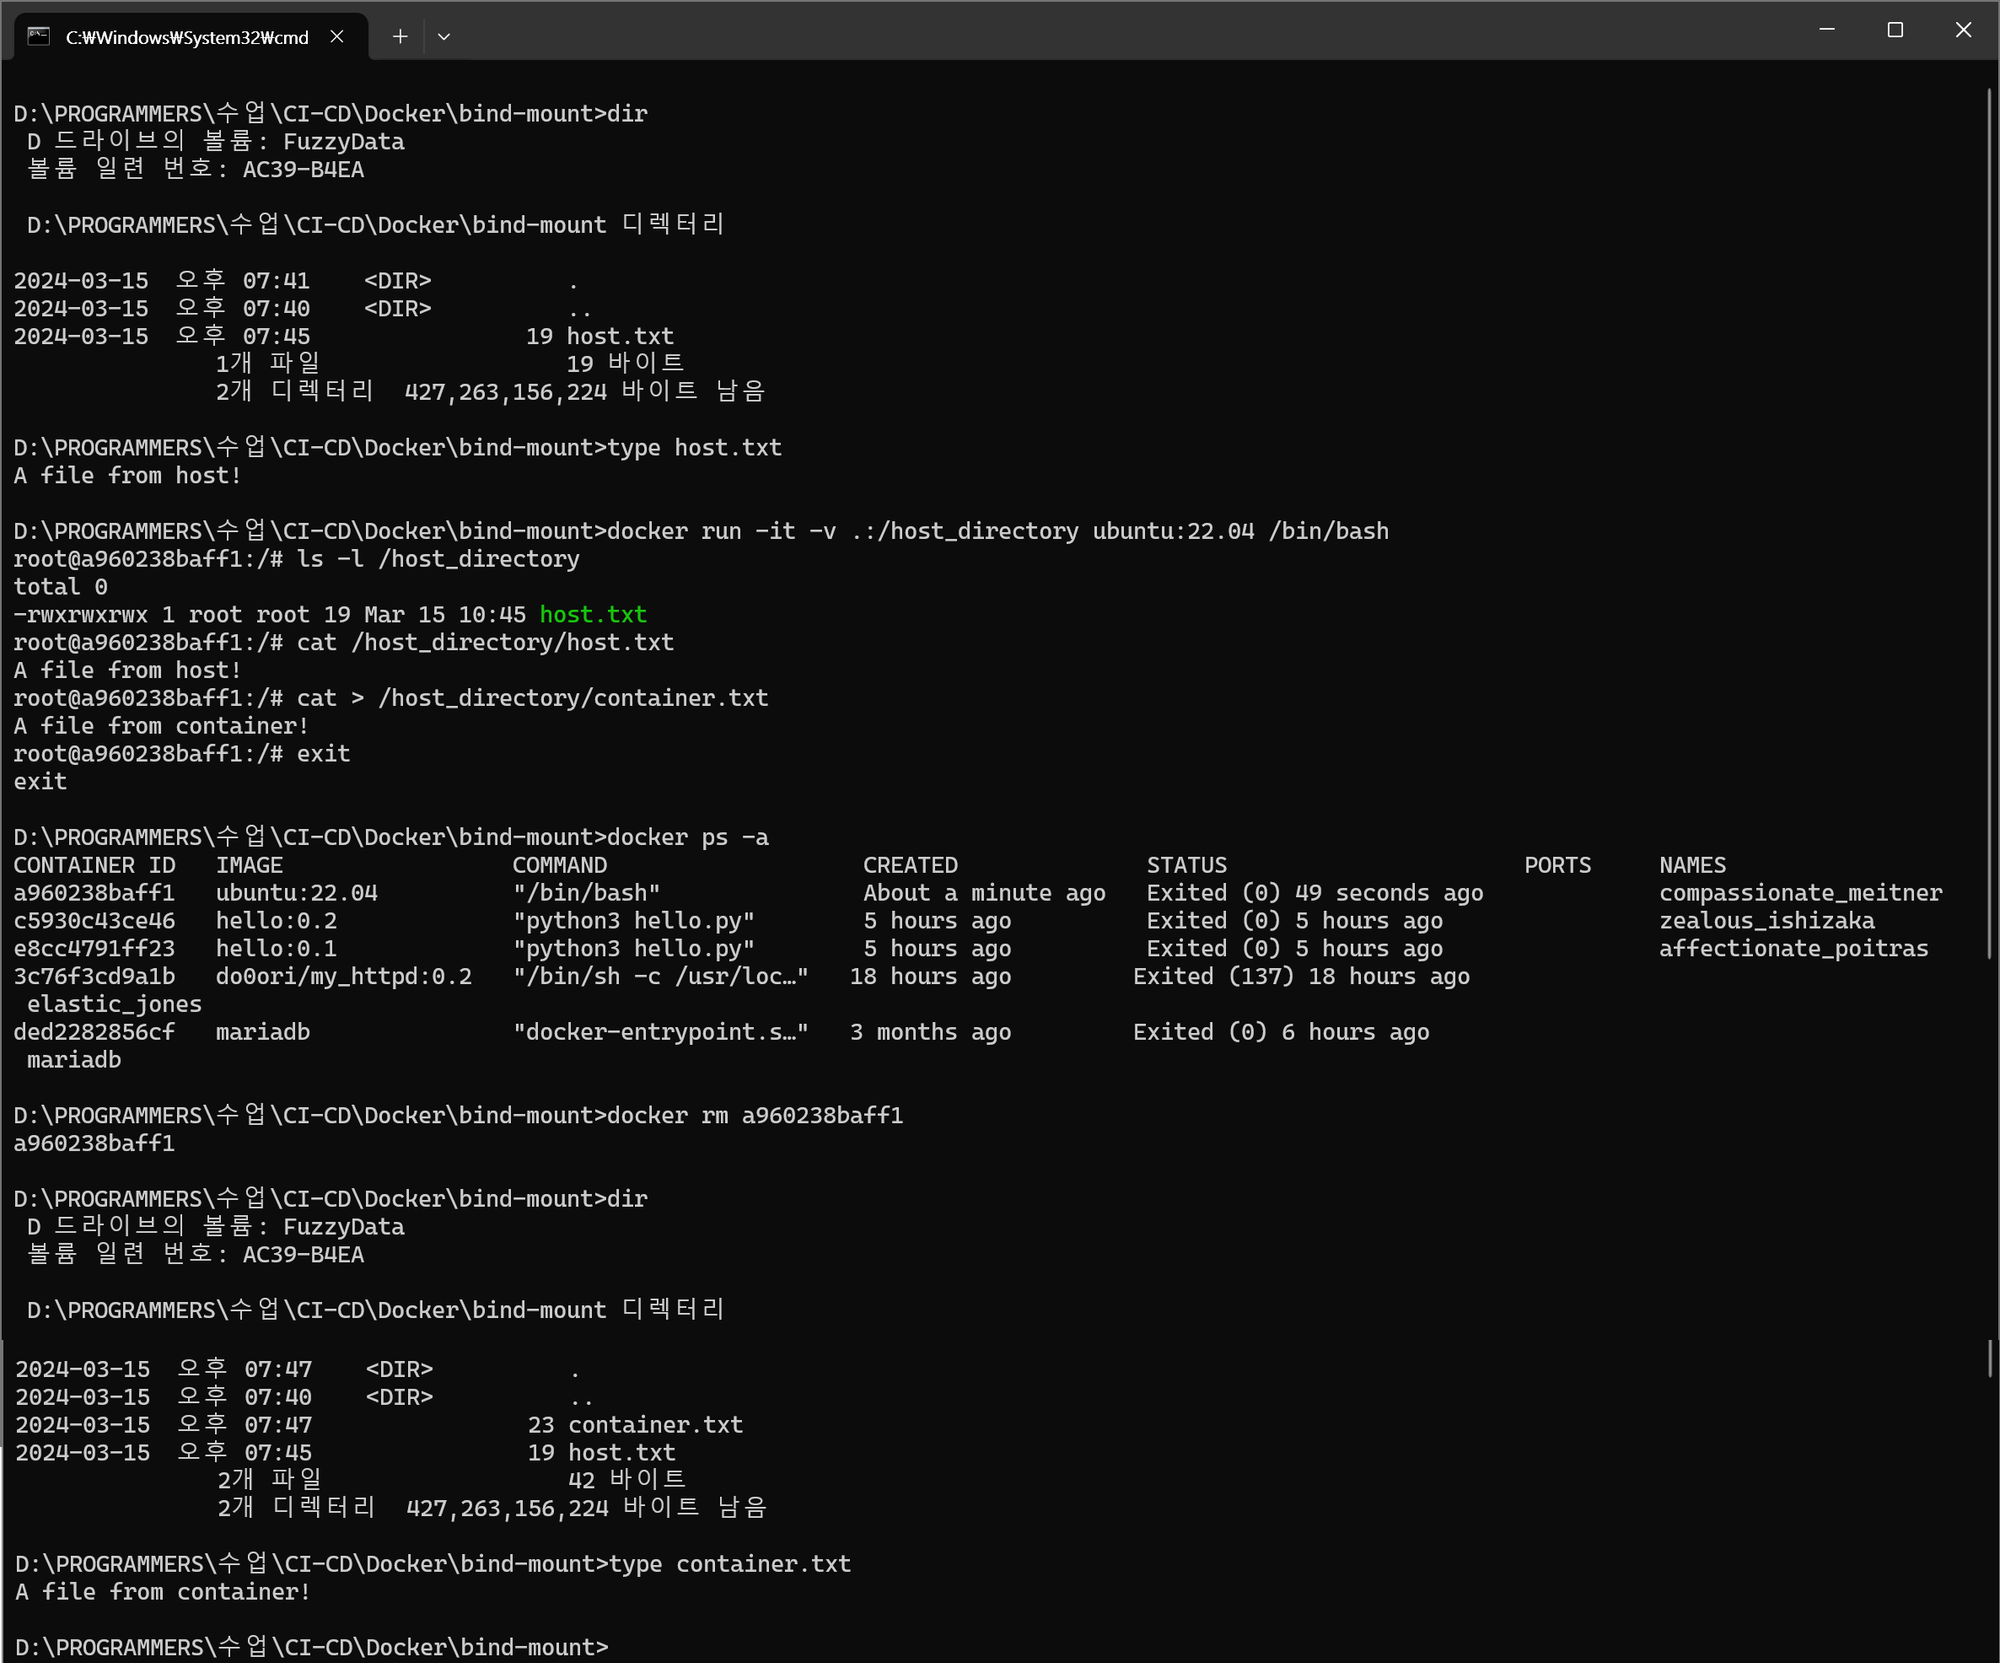Click the image name hello:0.2
The height and width of the screenshot is (1663, 2000).
(x=276, y=920)
